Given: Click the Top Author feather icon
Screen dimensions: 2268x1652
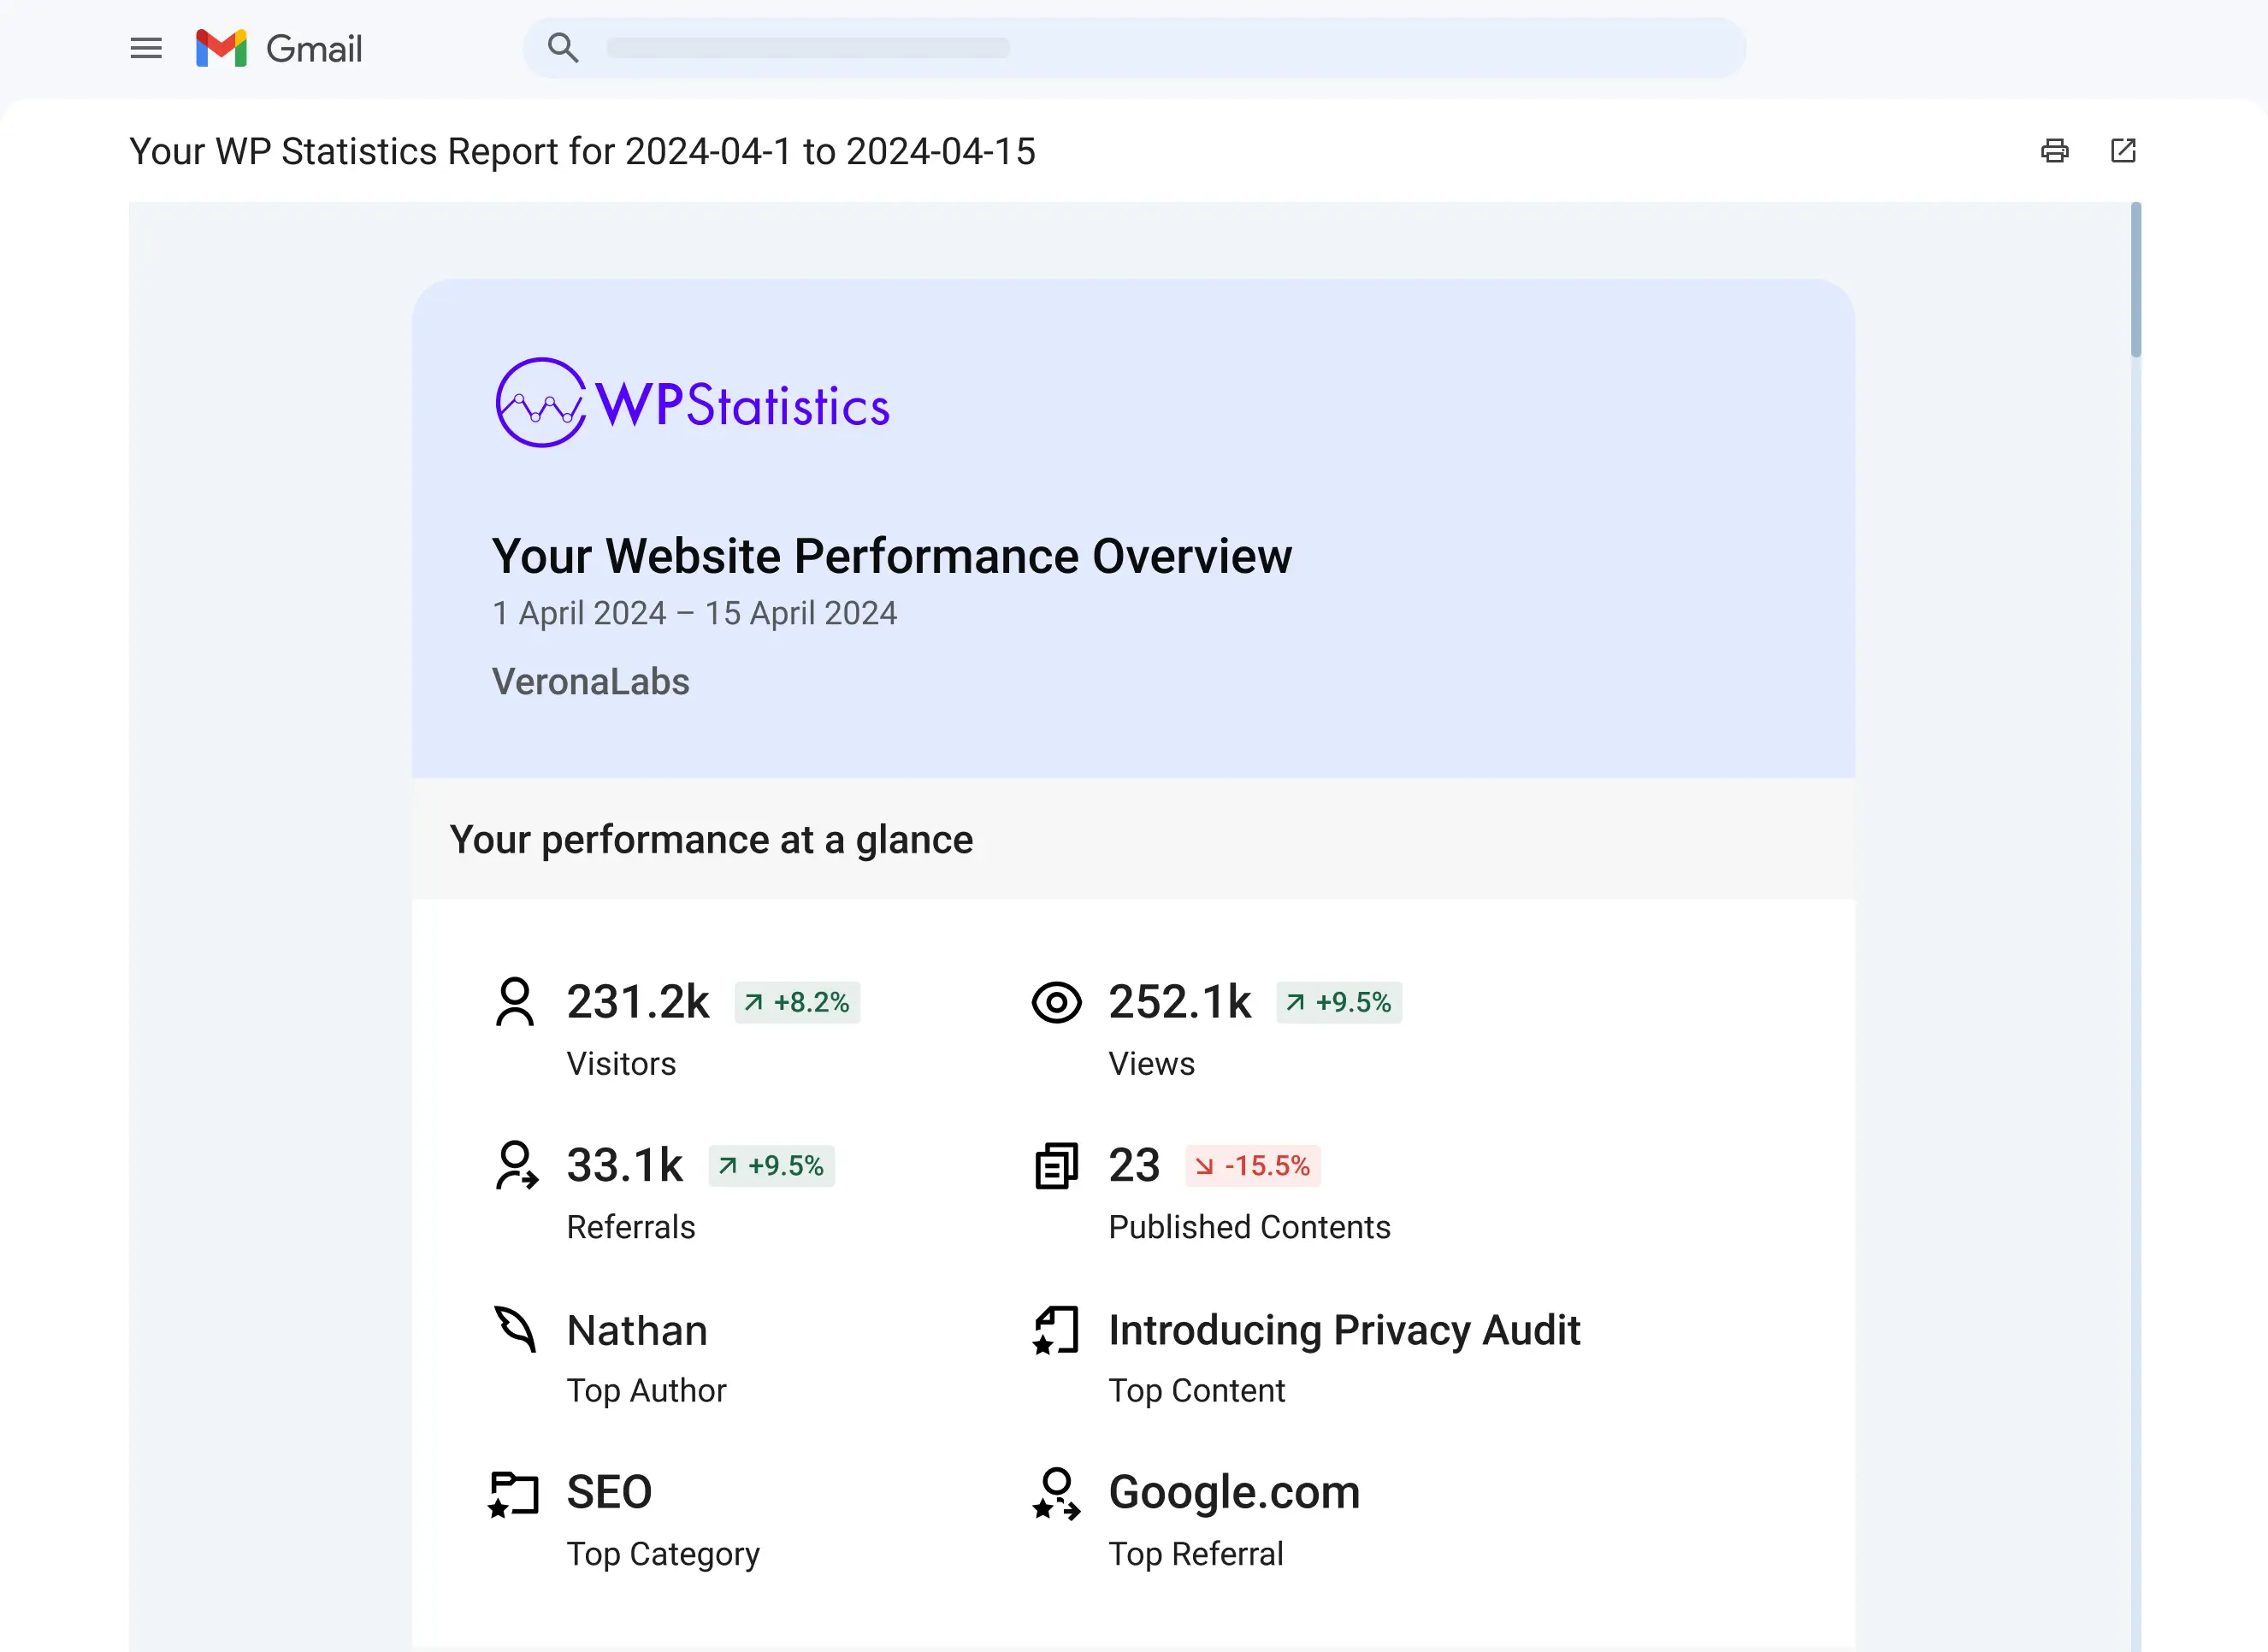Looking at the screenshot, I should point(516,1330).
